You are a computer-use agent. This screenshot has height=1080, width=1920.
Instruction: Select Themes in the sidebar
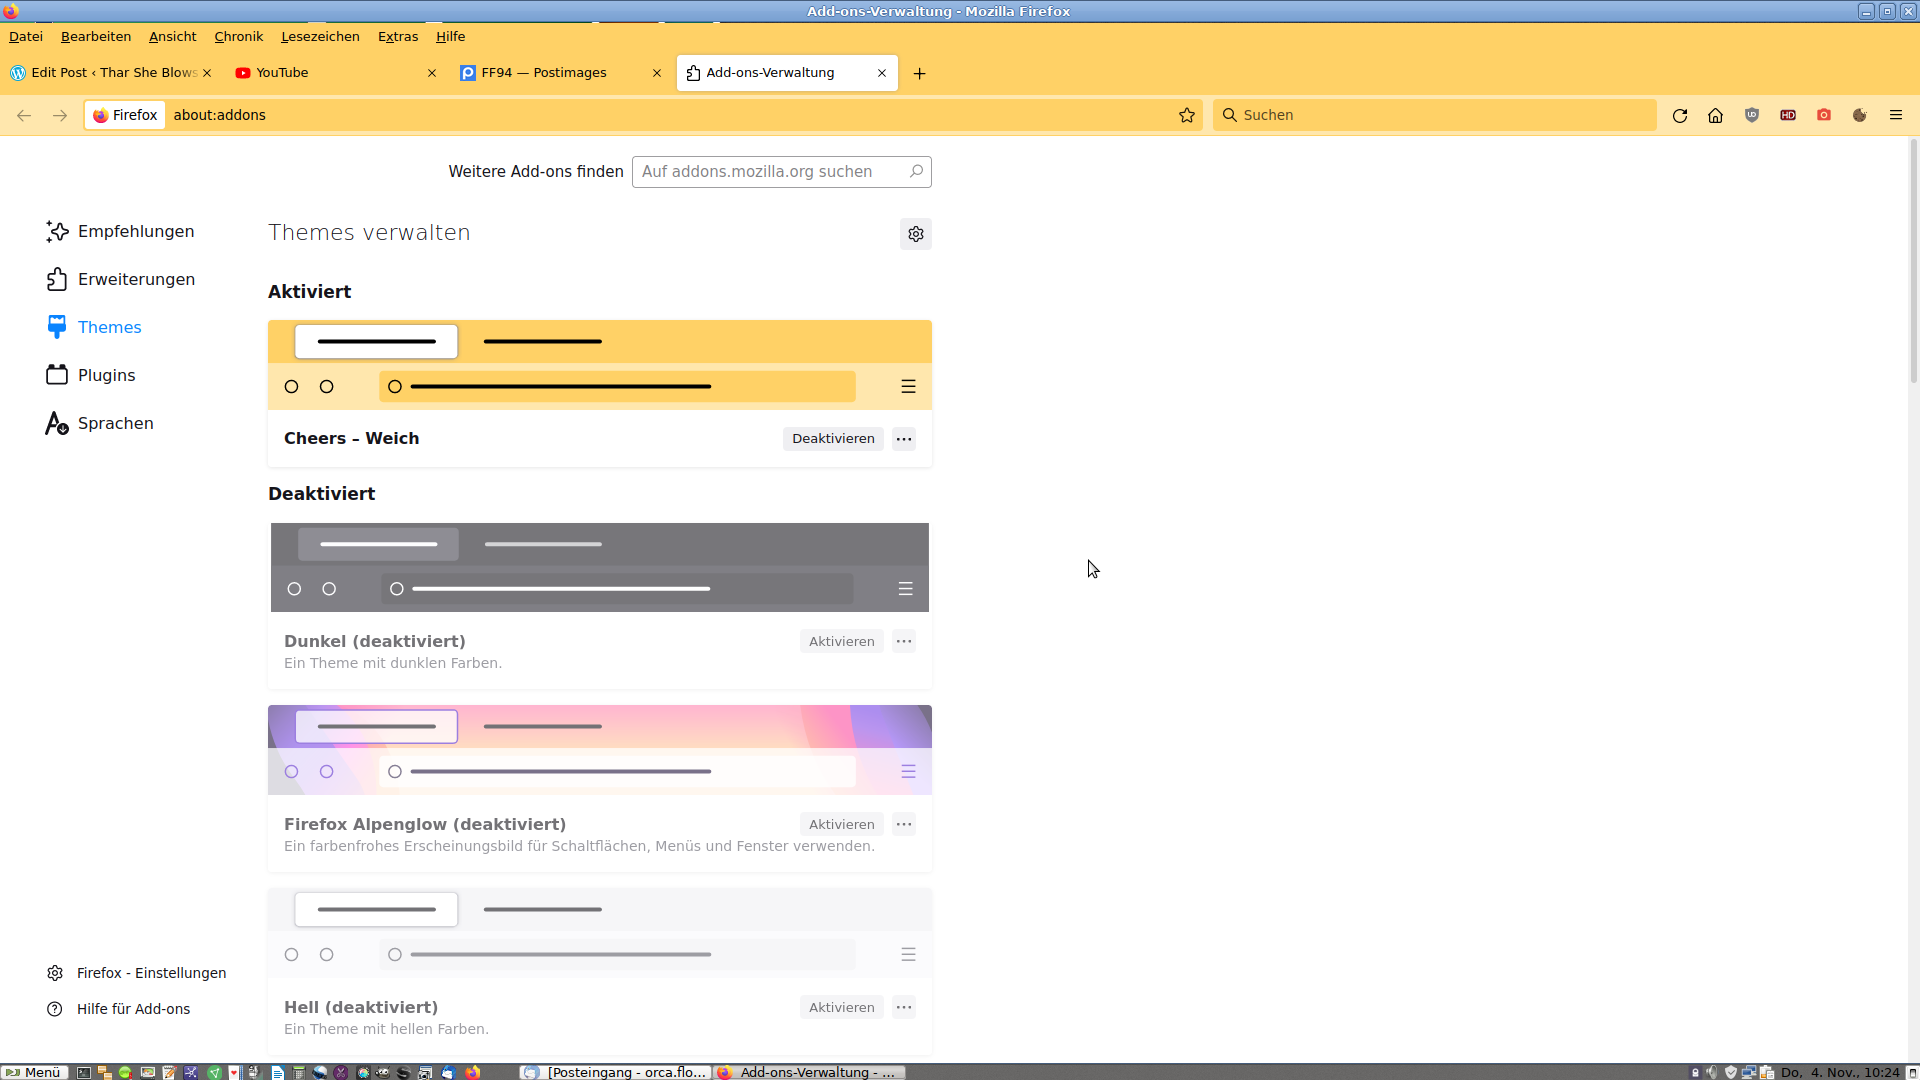94,327
